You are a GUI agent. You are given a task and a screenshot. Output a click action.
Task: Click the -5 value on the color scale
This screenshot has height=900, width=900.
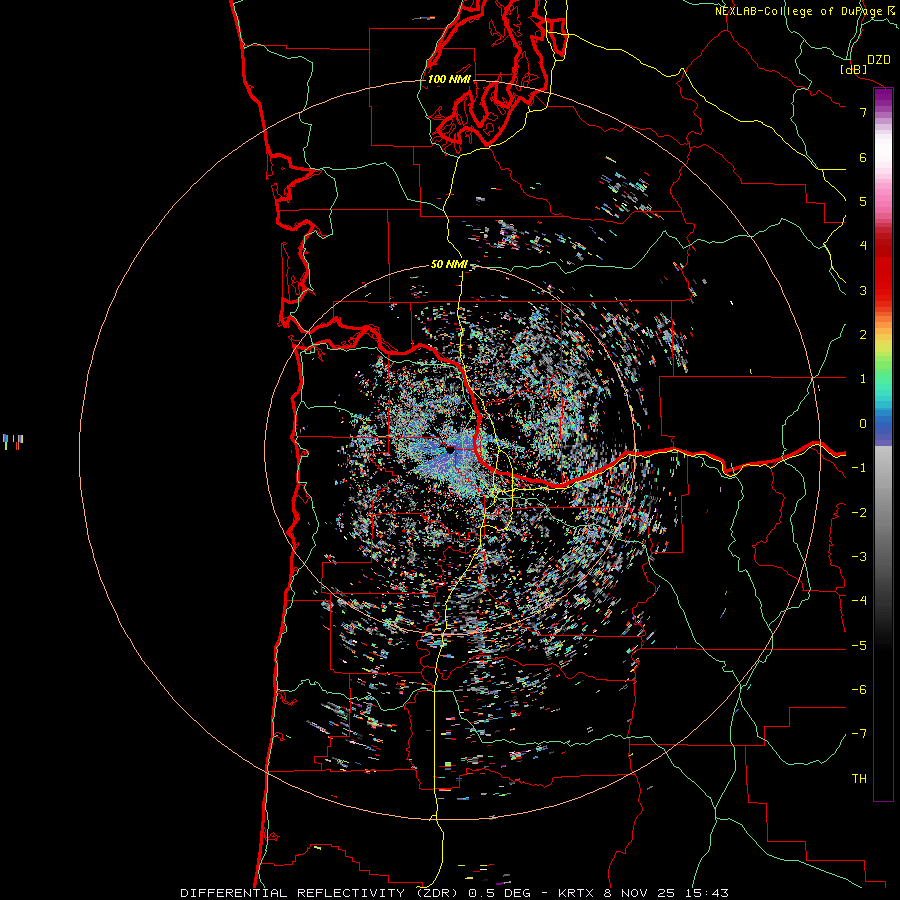click(859, 646)
